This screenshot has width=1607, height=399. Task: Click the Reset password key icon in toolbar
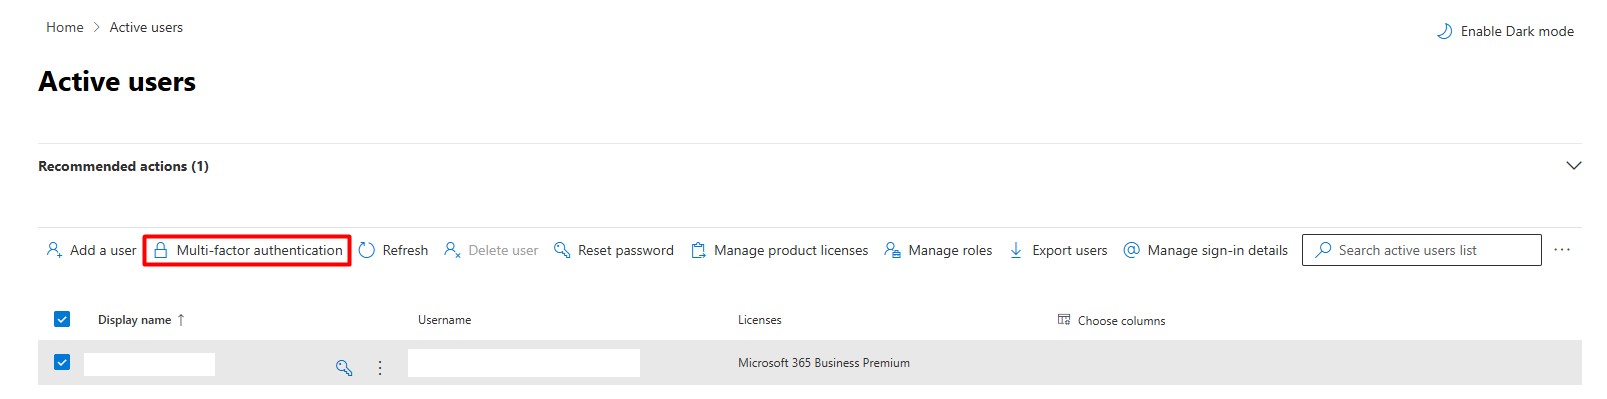coord(562,250)
